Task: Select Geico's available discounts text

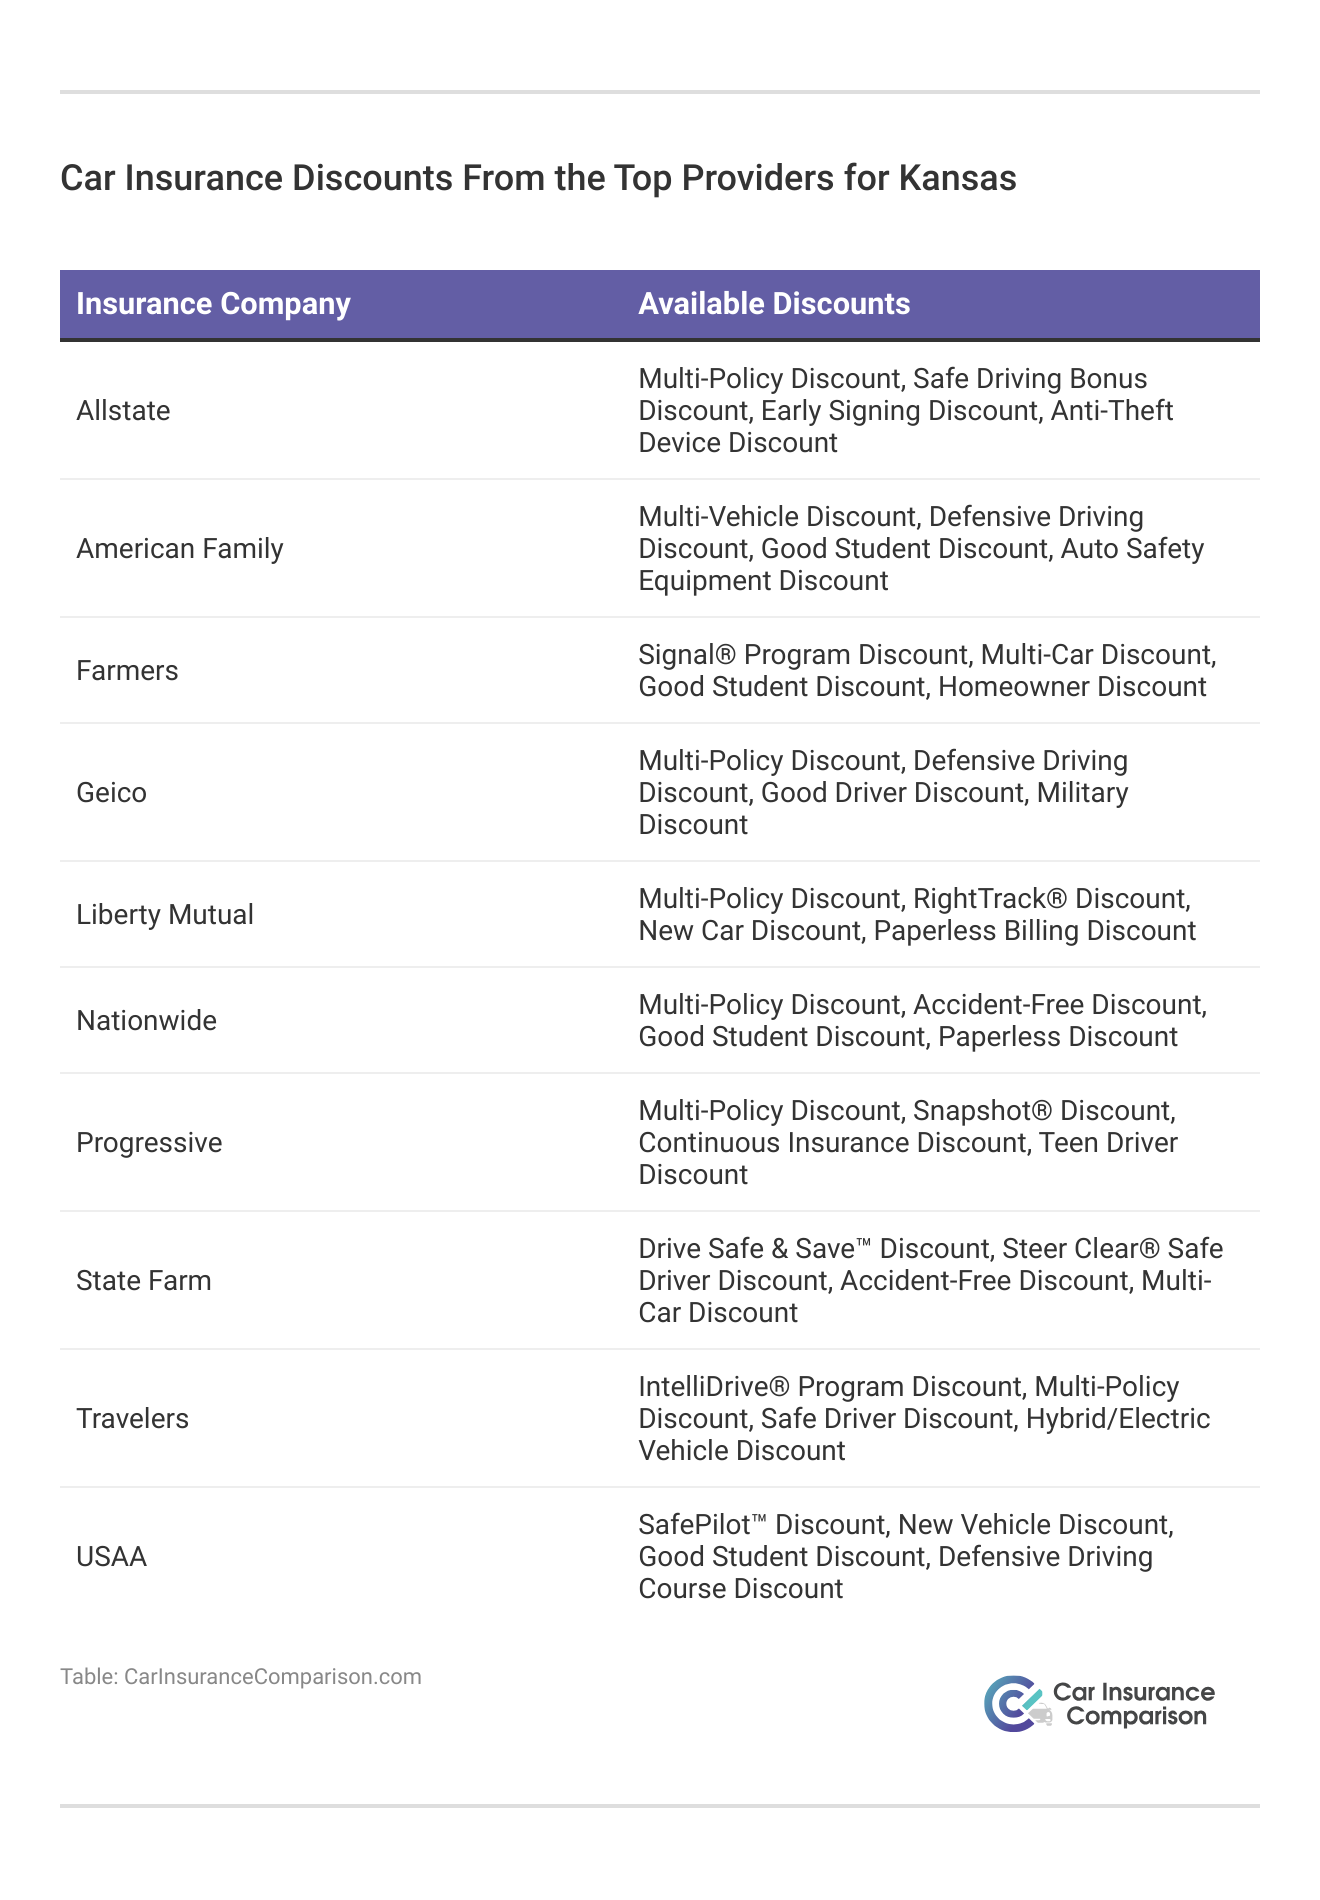Action: [883, 793]
